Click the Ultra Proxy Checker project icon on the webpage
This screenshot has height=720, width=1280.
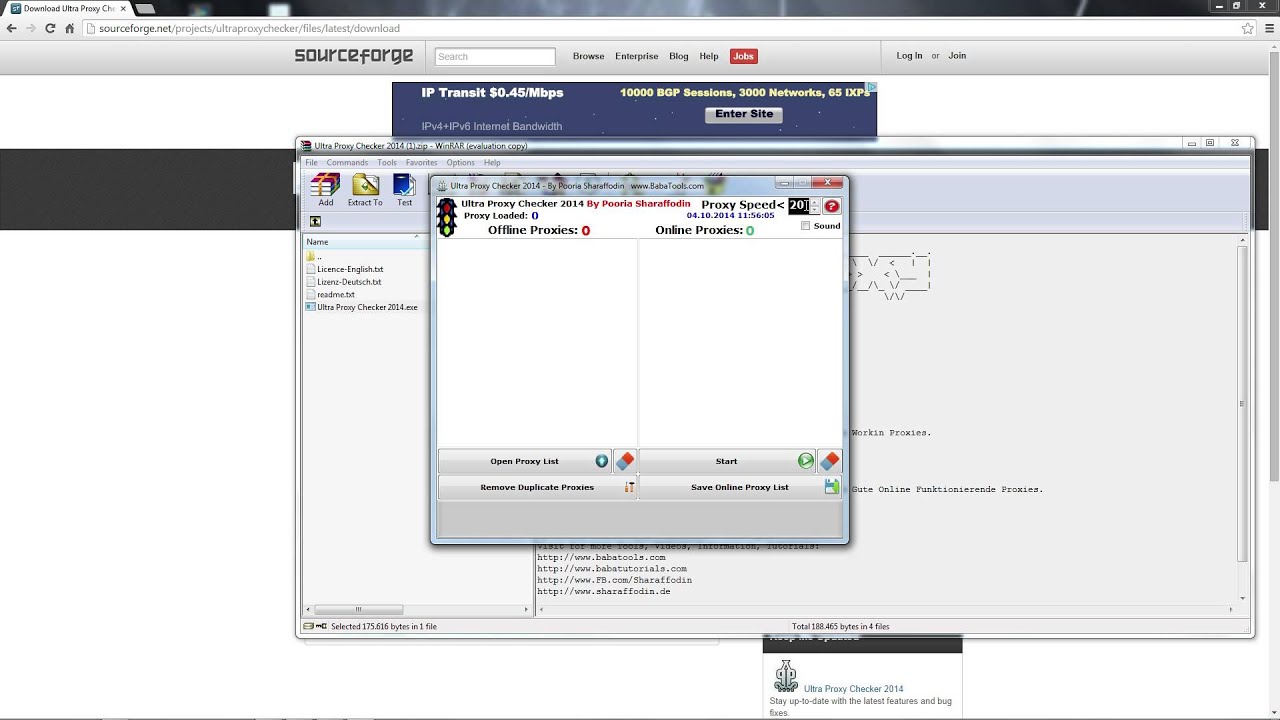tap(786, 676)
